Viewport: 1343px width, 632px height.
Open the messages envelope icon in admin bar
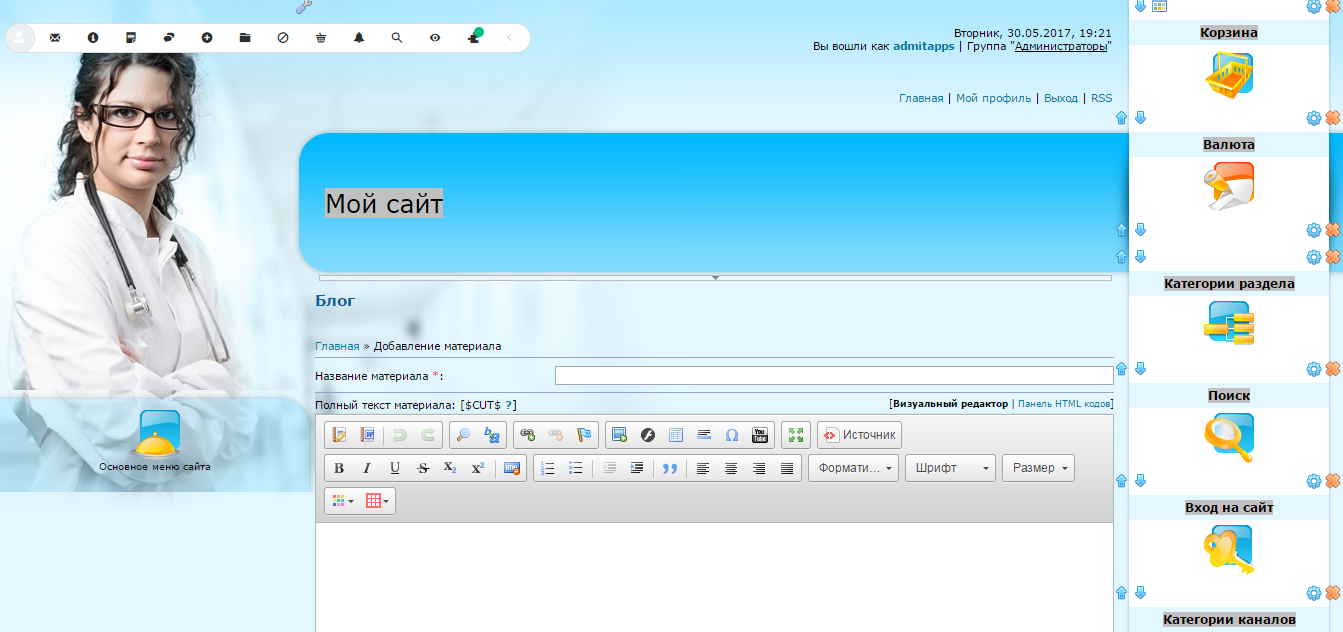pyautogui.click(x=55, y=38)
